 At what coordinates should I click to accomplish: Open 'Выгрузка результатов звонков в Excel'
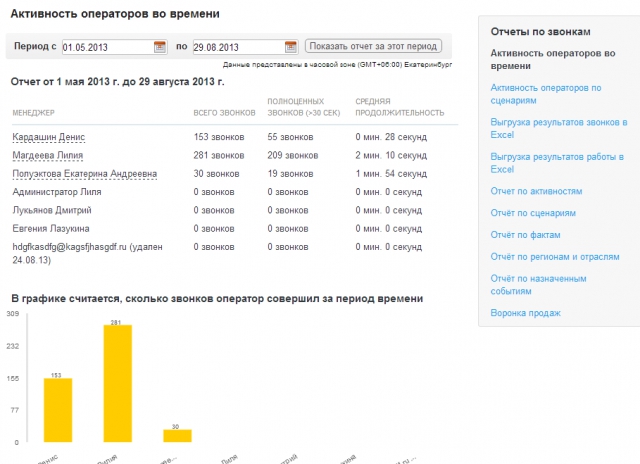pyautogui.click(x=559, y=129)
